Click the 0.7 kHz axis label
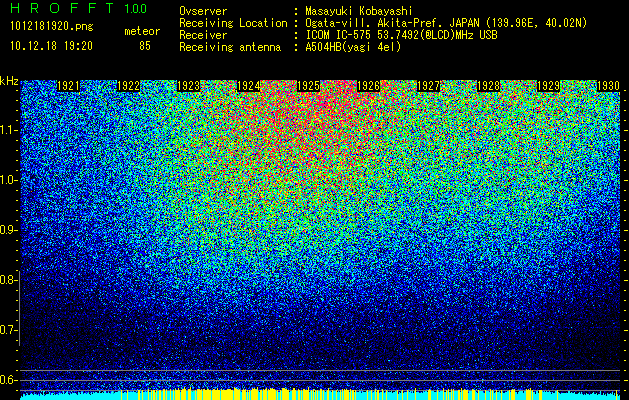 [x=8, y=330]
